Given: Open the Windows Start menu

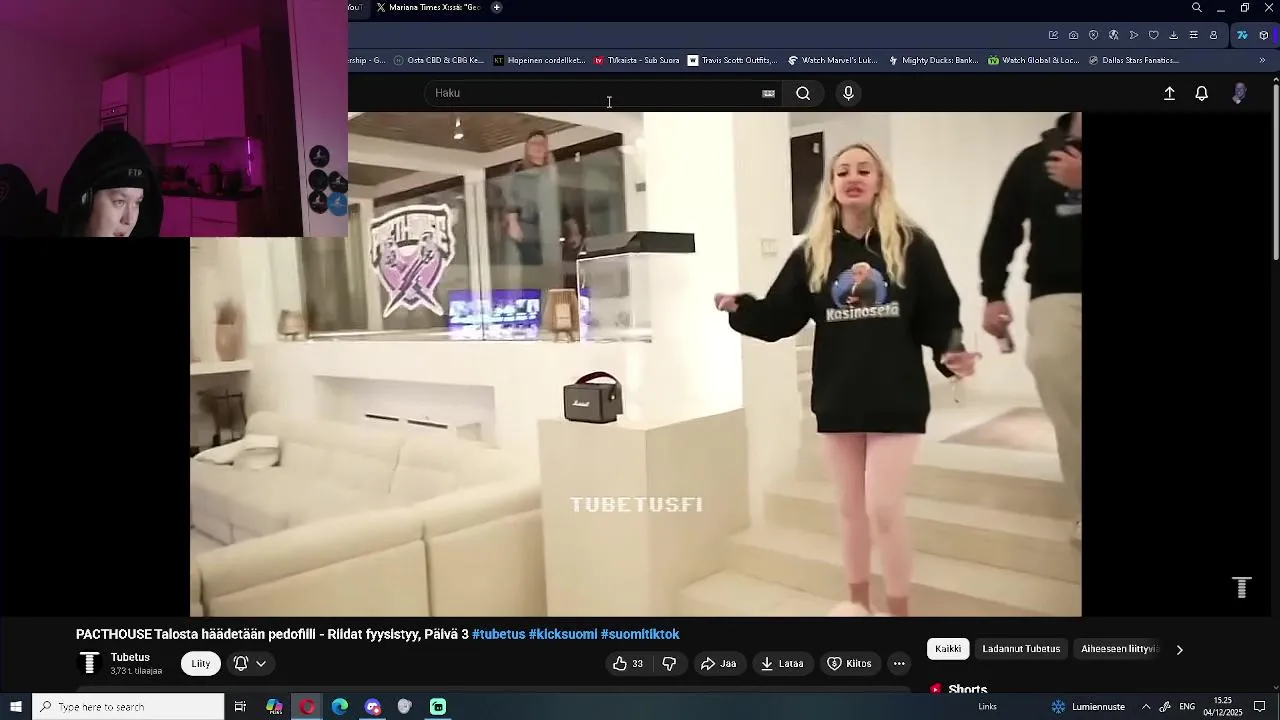Looking at the screenshot, I should (16, 707).
